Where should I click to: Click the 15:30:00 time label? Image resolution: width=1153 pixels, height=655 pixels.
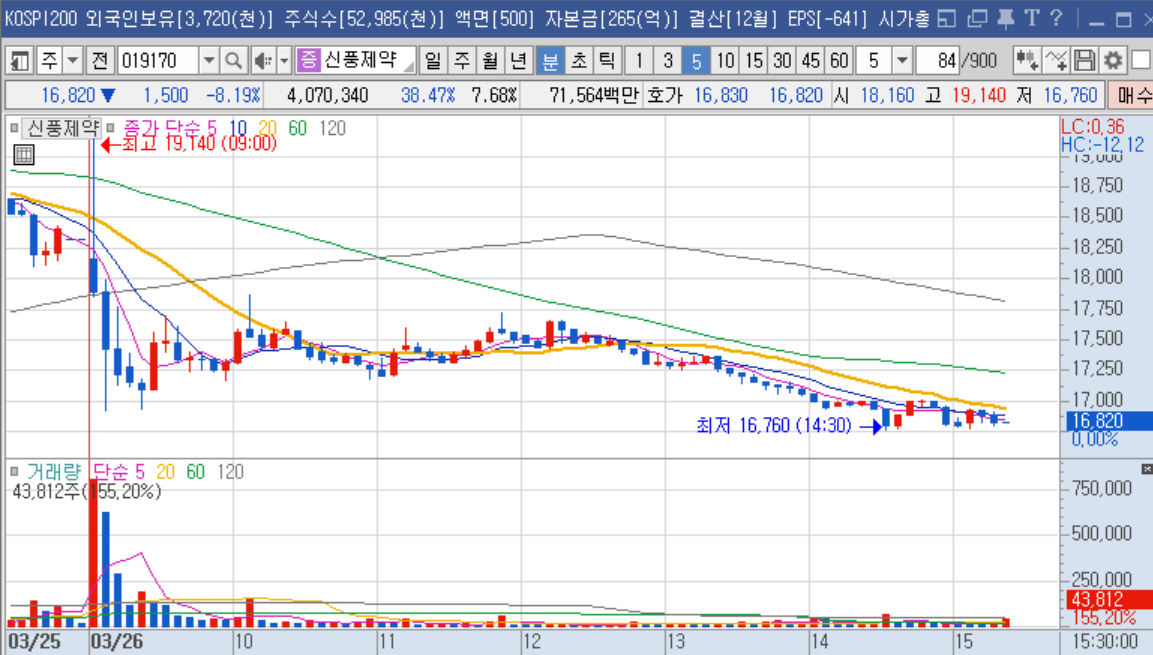point(1105,641)
